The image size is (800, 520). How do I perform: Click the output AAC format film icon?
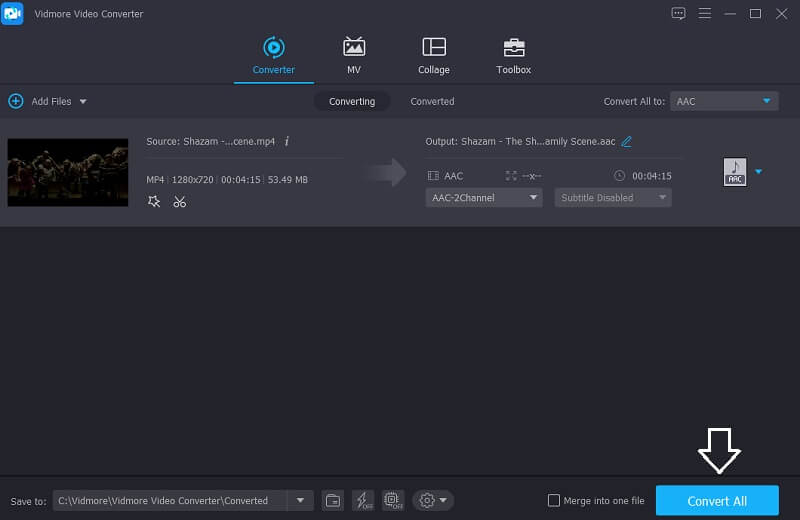[x=433, y=176]
